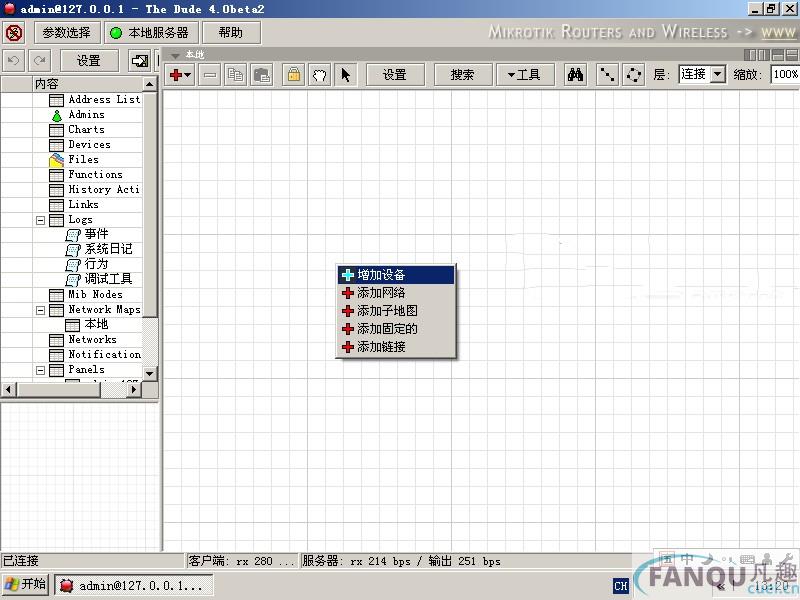
Task: Open the red plus add dropdown in map toolbar
Action: (x=180, y=75)
